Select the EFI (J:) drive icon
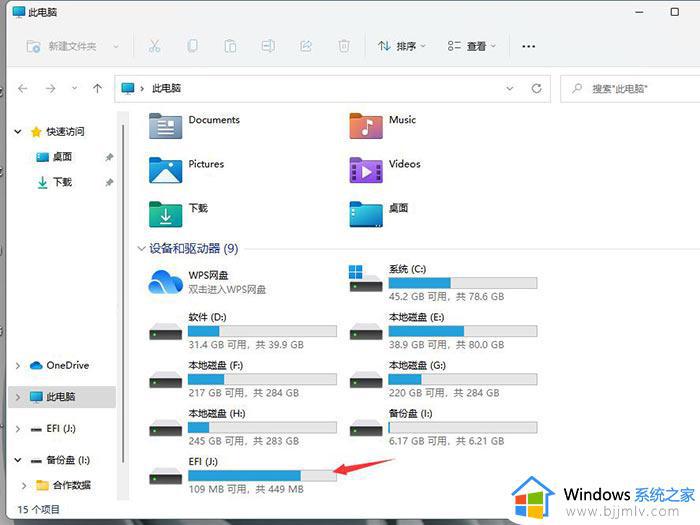This screenshot has height=525, width=700. [x=165, y=476]
